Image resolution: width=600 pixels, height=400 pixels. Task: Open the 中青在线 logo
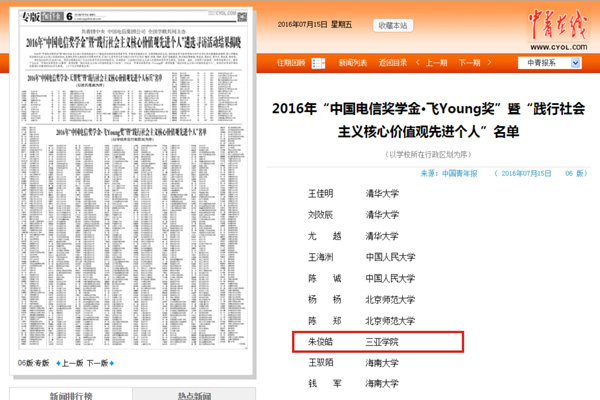[558, 25]
